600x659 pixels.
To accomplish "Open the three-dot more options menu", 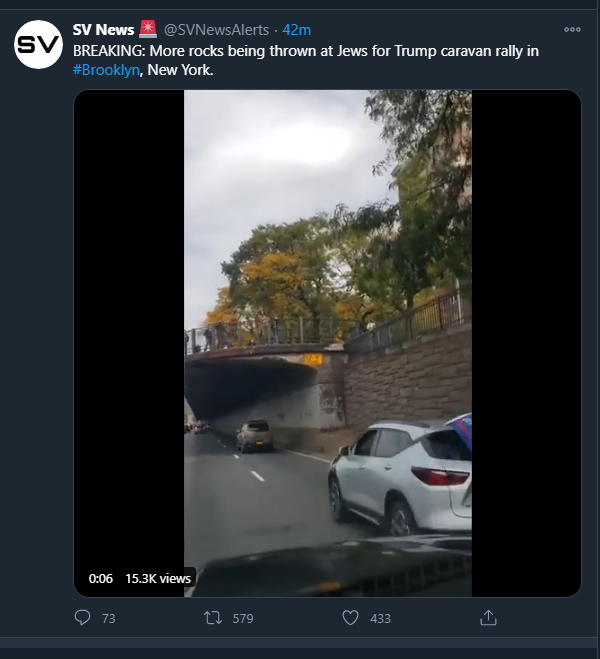I will pos(572,29).
